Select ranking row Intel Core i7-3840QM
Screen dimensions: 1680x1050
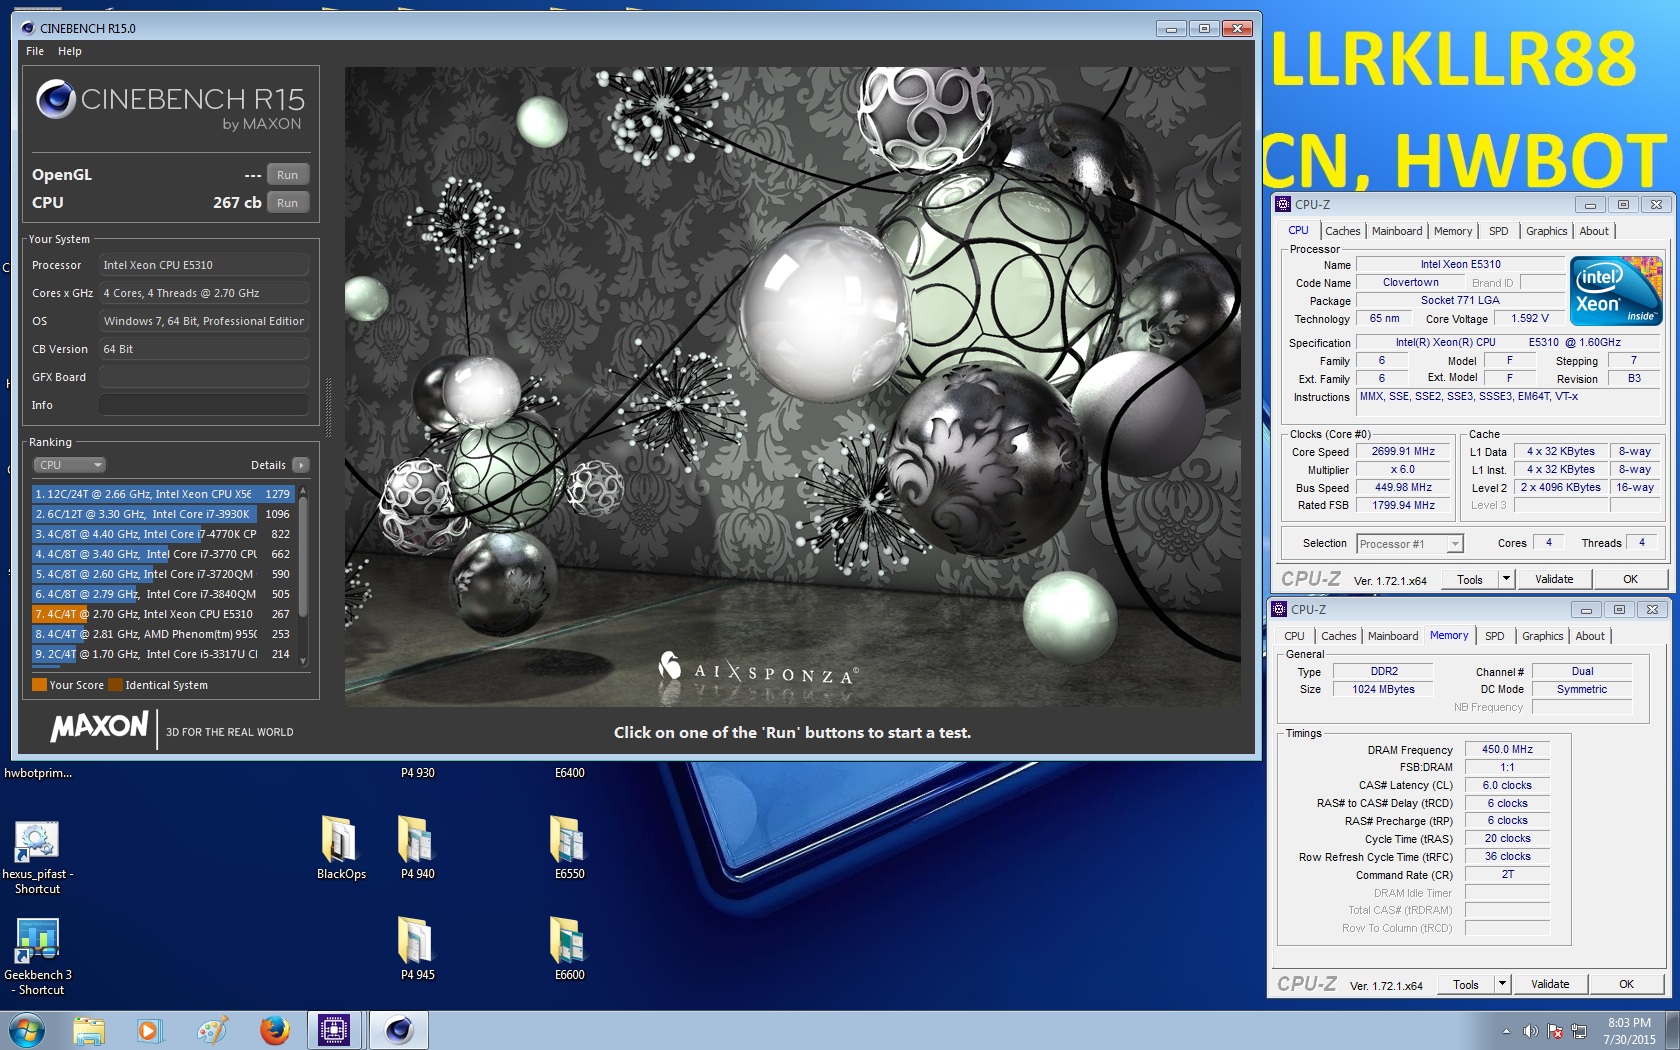(162, 594)
